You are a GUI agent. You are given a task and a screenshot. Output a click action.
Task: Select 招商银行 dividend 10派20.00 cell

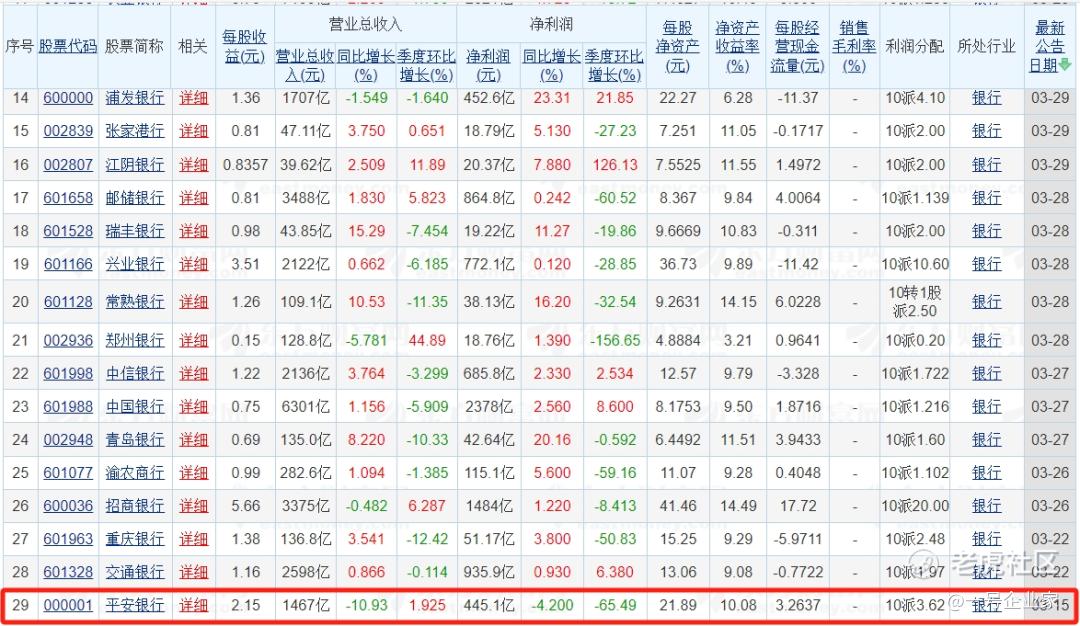pos(914,505)
